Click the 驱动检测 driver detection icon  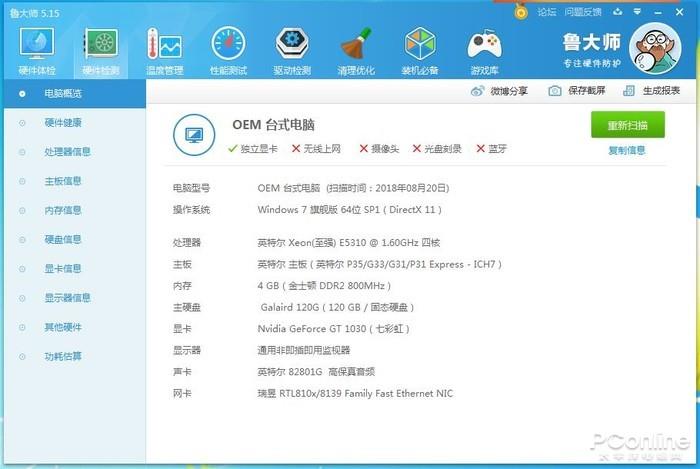(x=292, y=49)
